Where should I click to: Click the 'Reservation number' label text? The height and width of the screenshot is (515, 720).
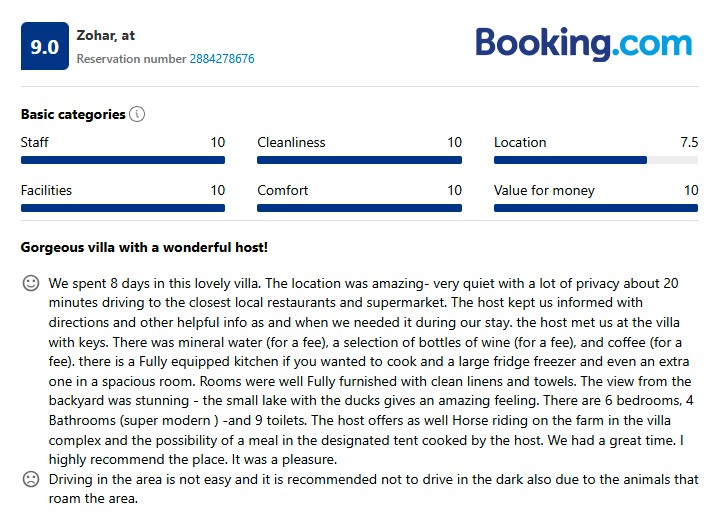pyautogui.click(x=131, y=59)
